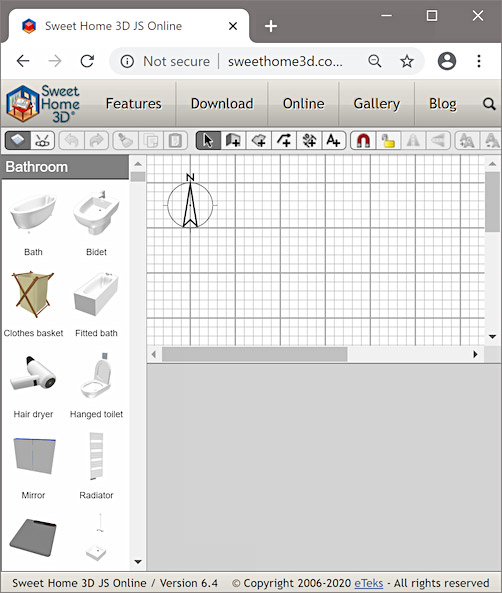The height and width of the screenshot is (593, 502).
Task: Select the Bath furniture item
Action: [33, 223]
